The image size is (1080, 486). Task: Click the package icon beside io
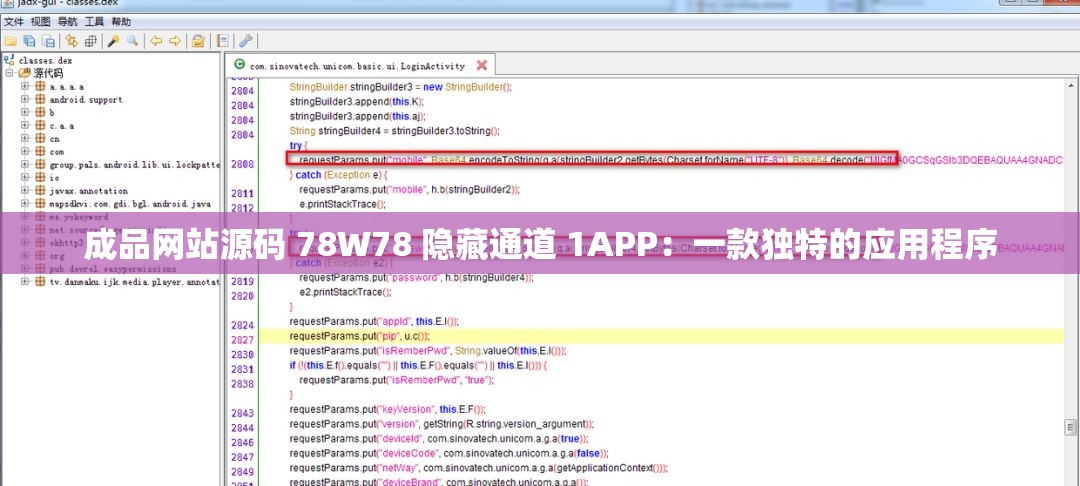tap(40, 178)
